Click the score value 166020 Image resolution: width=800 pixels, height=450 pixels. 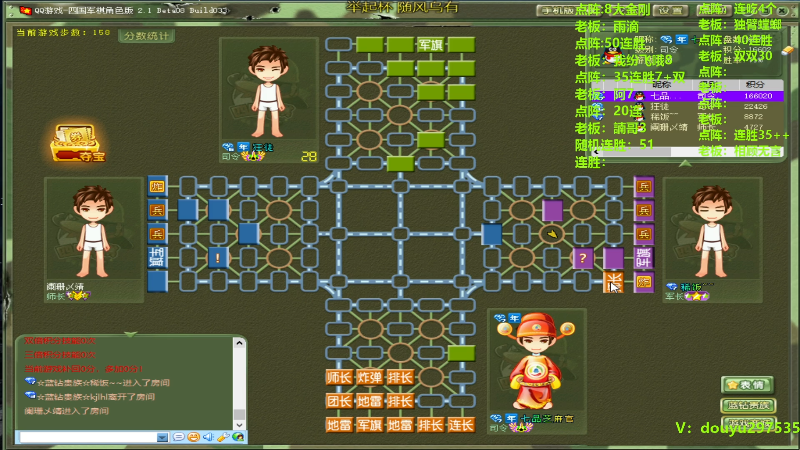(x=758, y=96)
